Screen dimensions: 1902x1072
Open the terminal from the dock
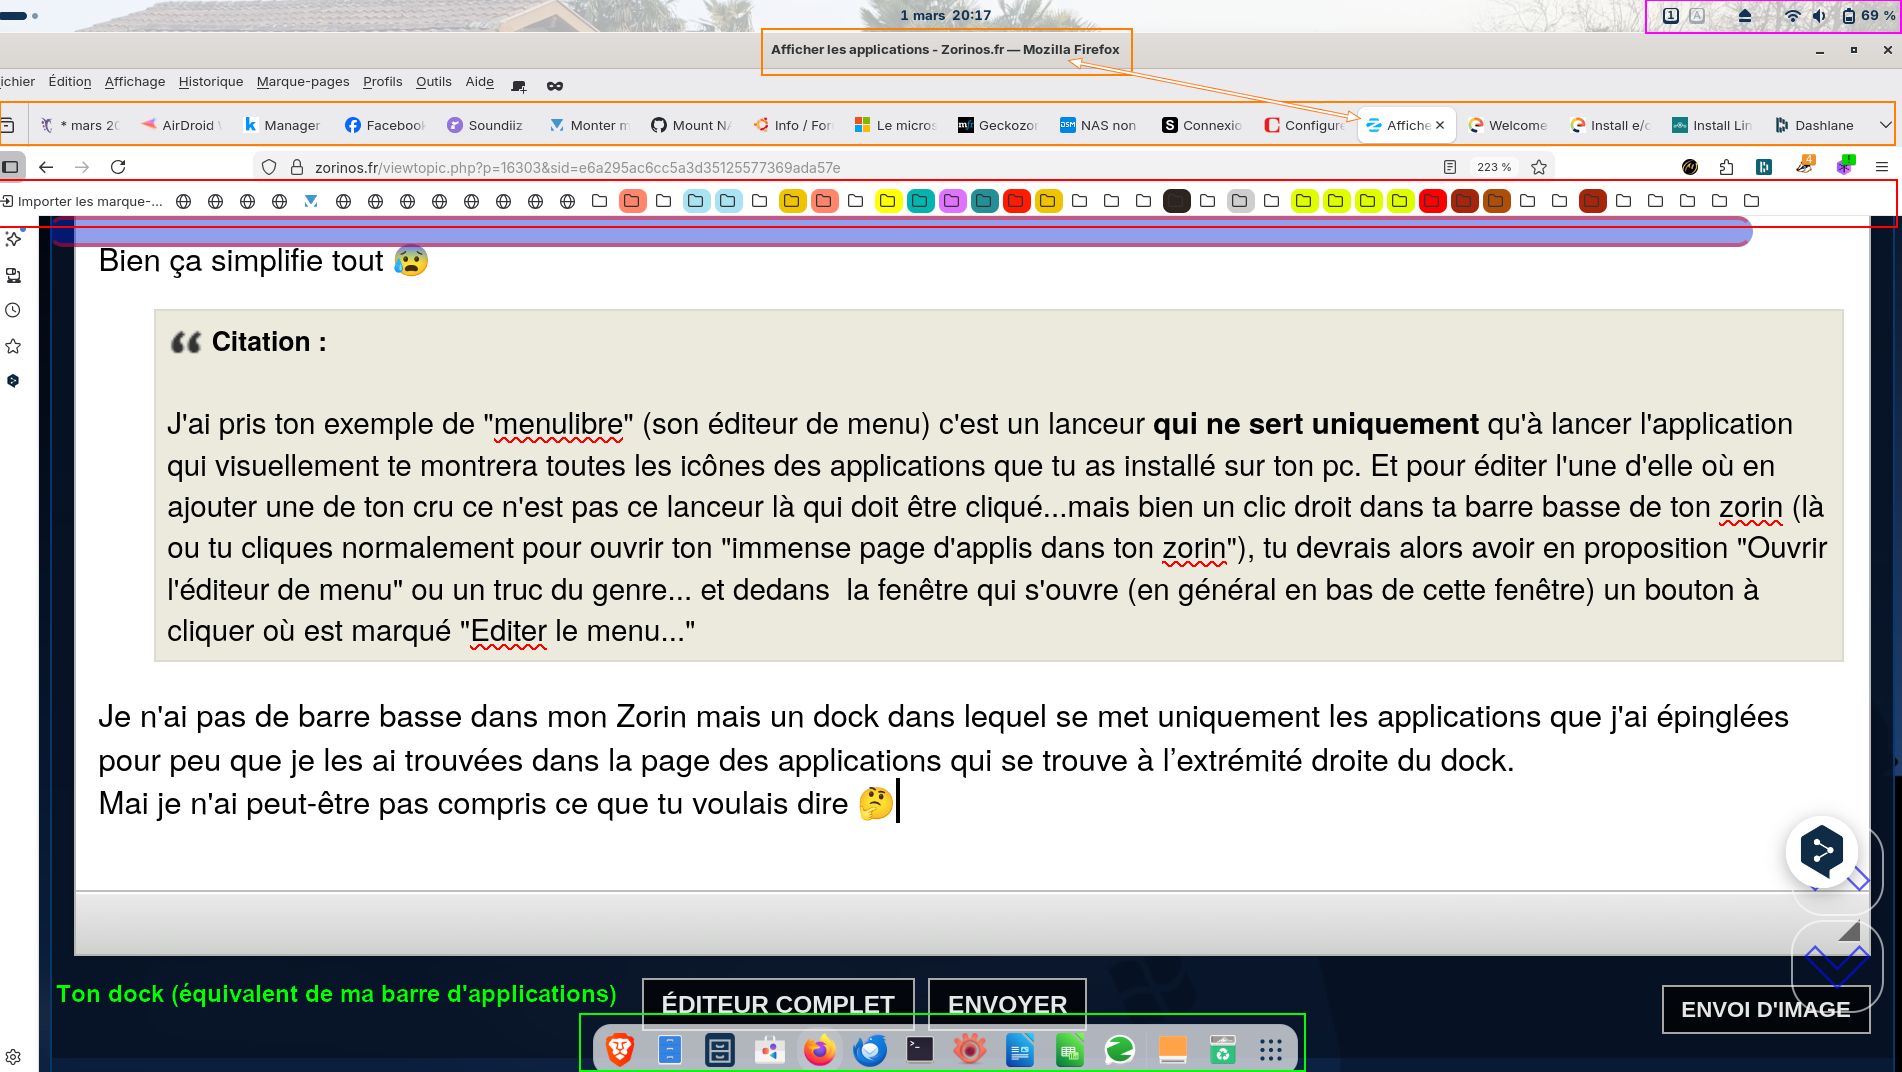pyautogui.click(x=920, y=1049)
